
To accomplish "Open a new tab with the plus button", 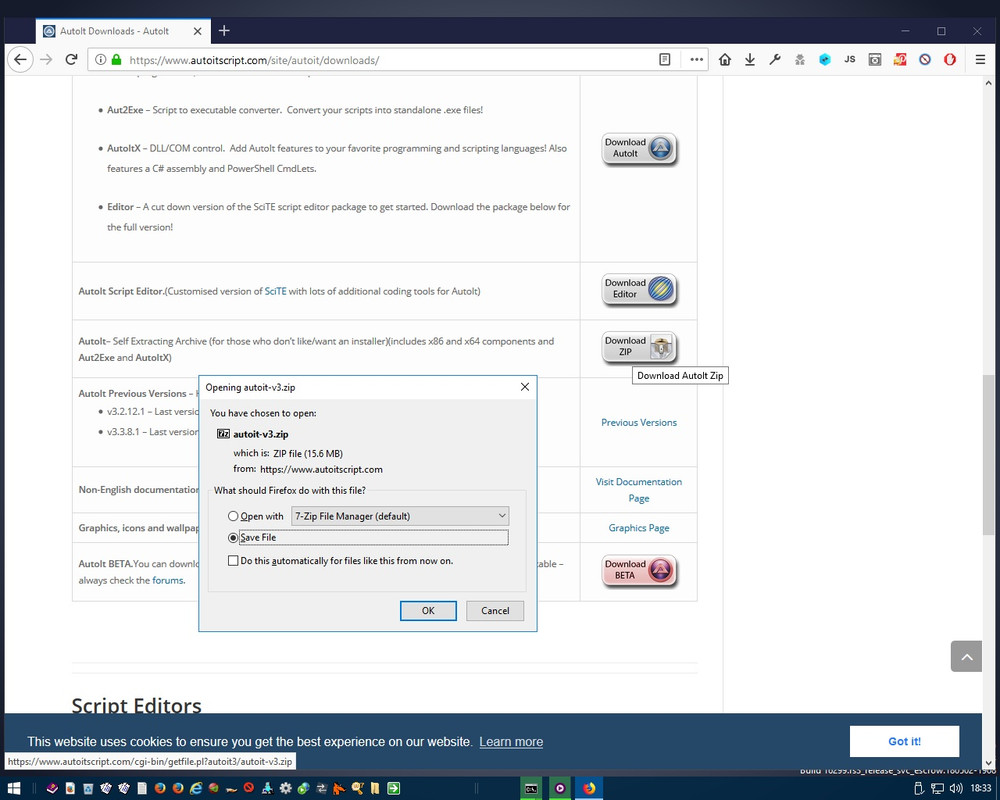I will point(224,31).
